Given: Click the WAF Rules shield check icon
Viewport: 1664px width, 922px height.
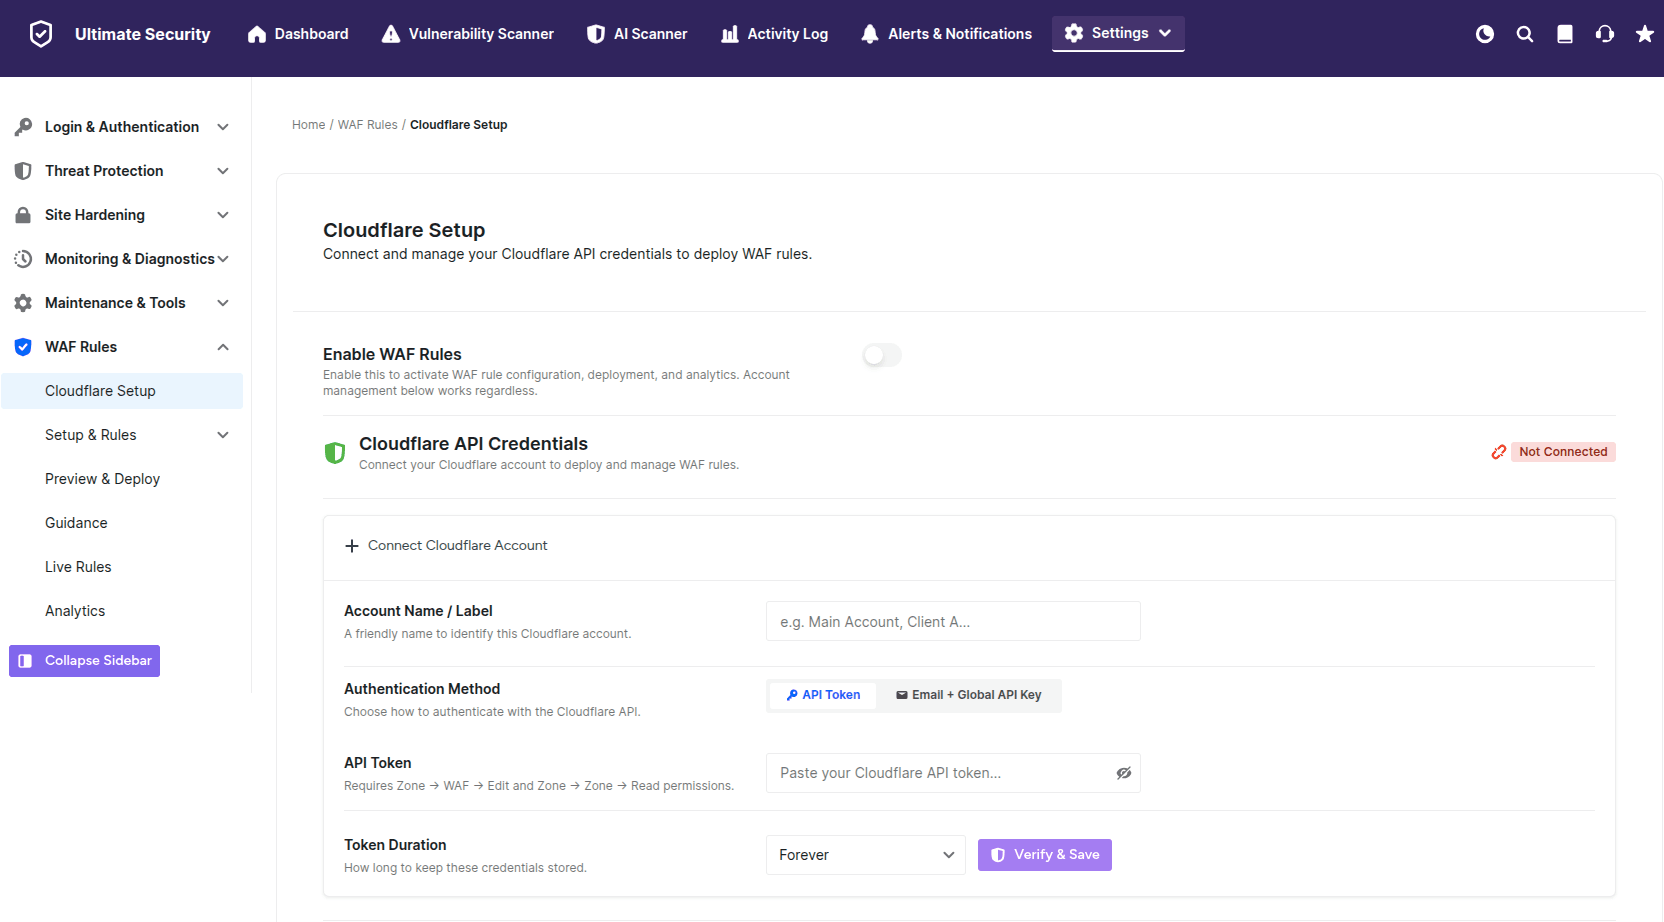Looking at the screenshot, I should pos(23,347).
